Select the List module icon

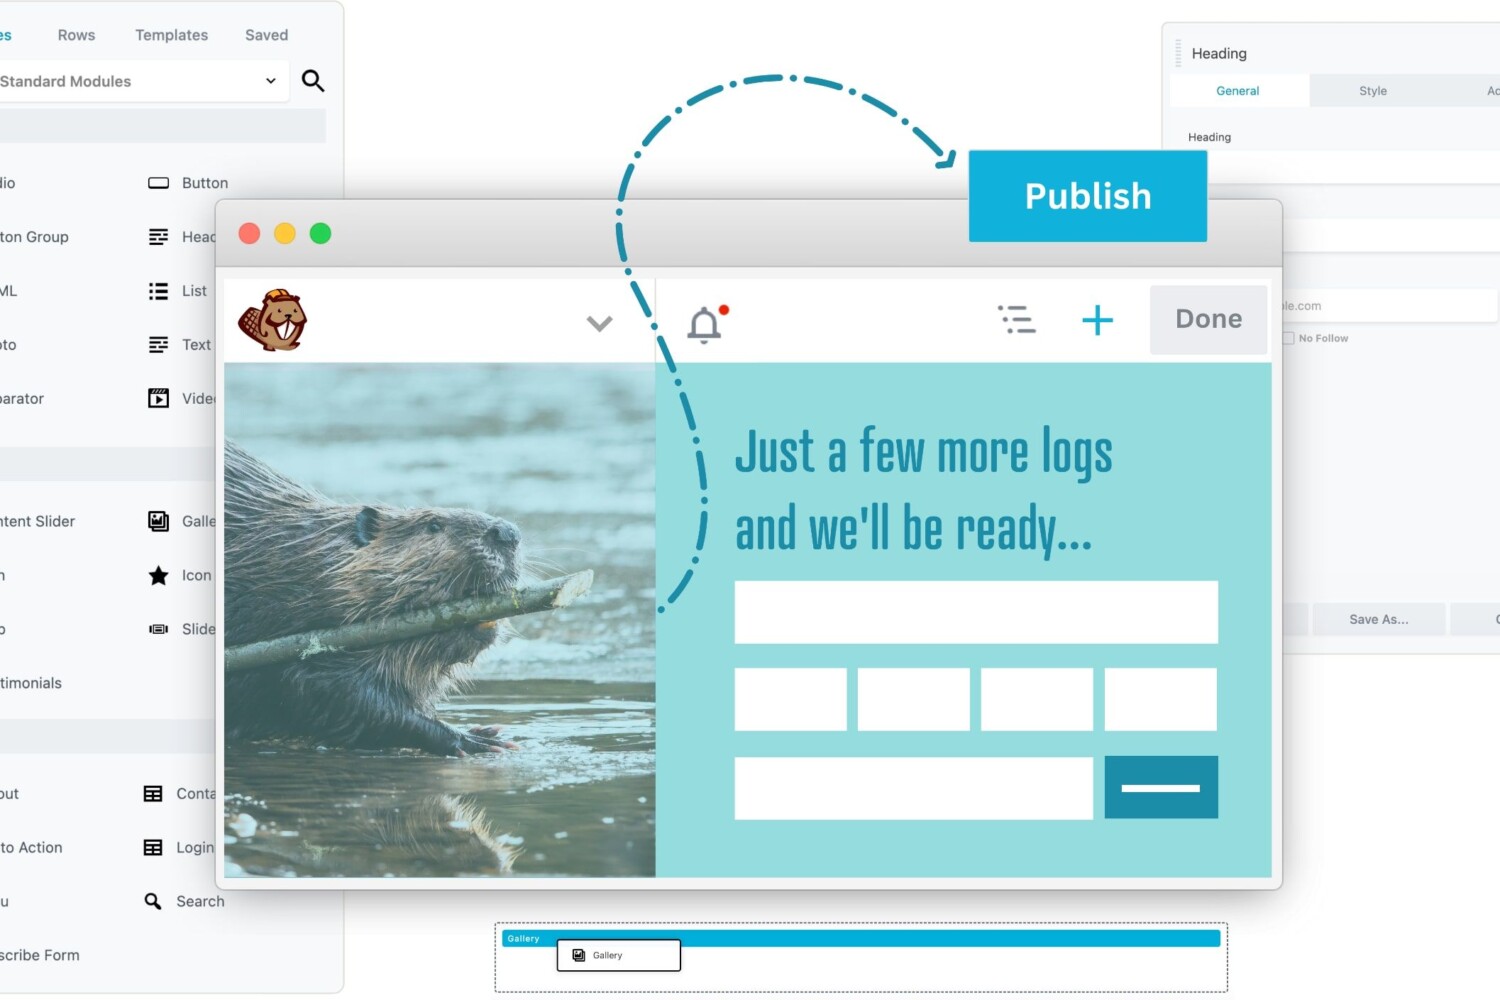point(158,291)
